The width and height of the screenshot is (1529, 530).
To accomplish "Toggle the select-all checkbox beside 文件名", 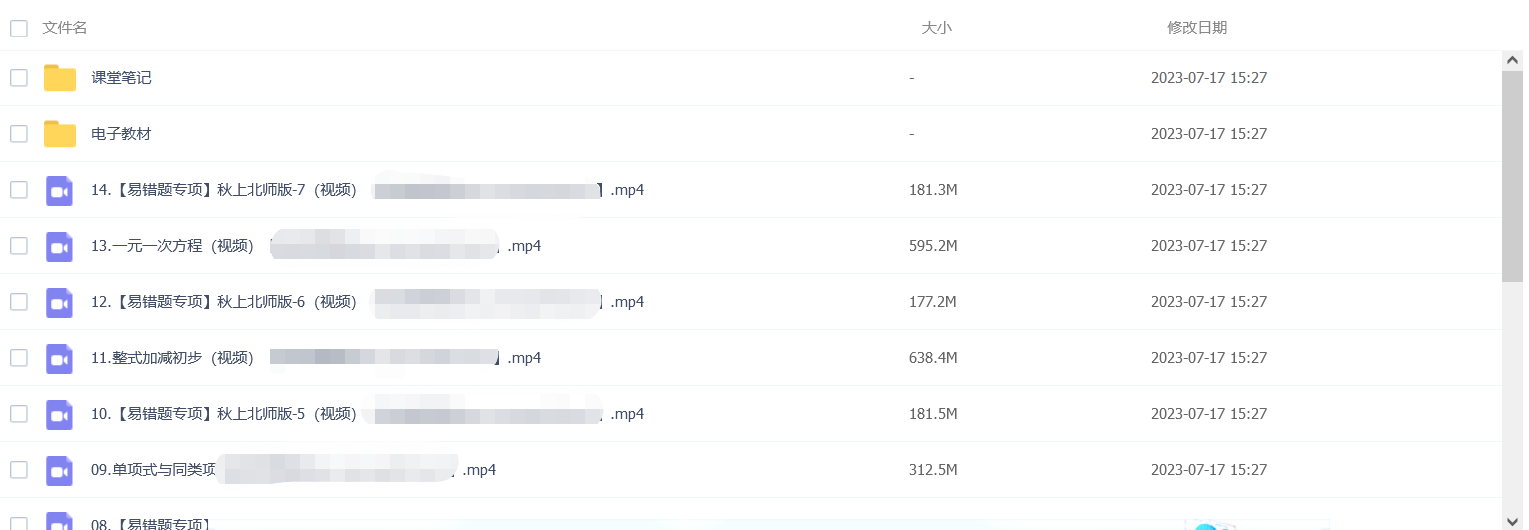I will click(19, 28).
